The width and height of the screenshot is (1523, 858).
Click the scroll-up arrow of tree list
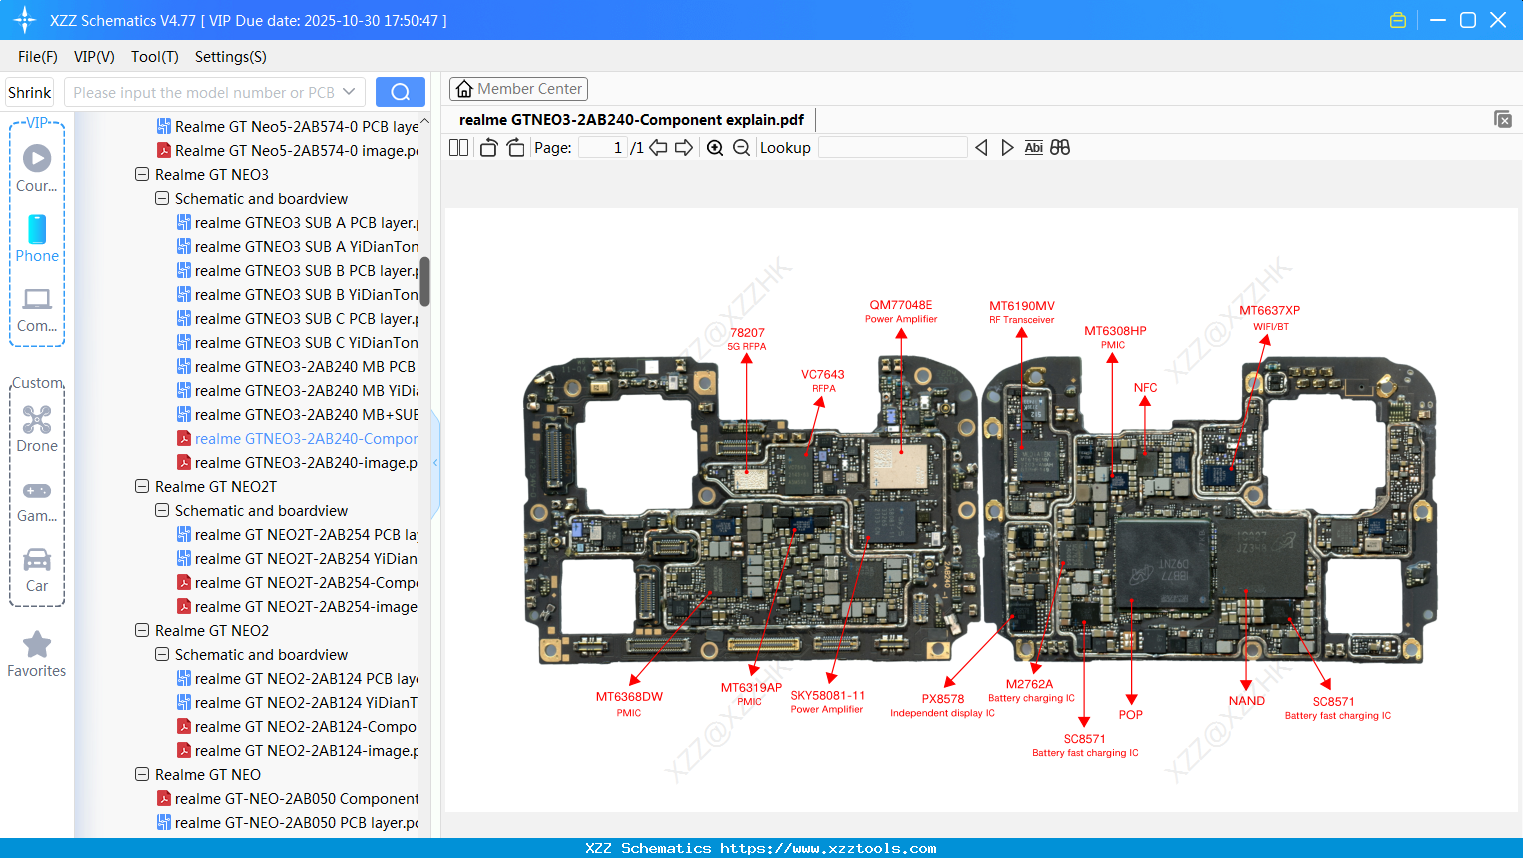(x=424, y=121)
